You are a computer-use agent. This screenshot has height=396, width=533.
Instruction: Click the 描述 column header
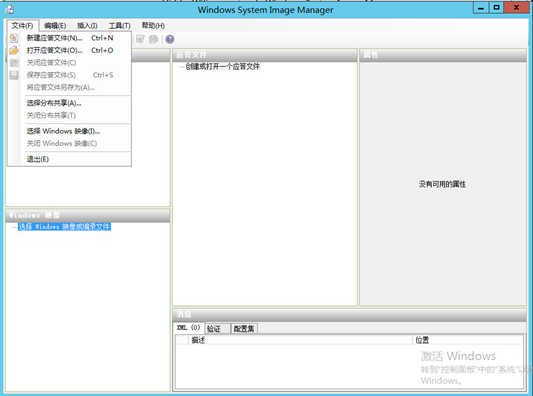pos(300,340)
